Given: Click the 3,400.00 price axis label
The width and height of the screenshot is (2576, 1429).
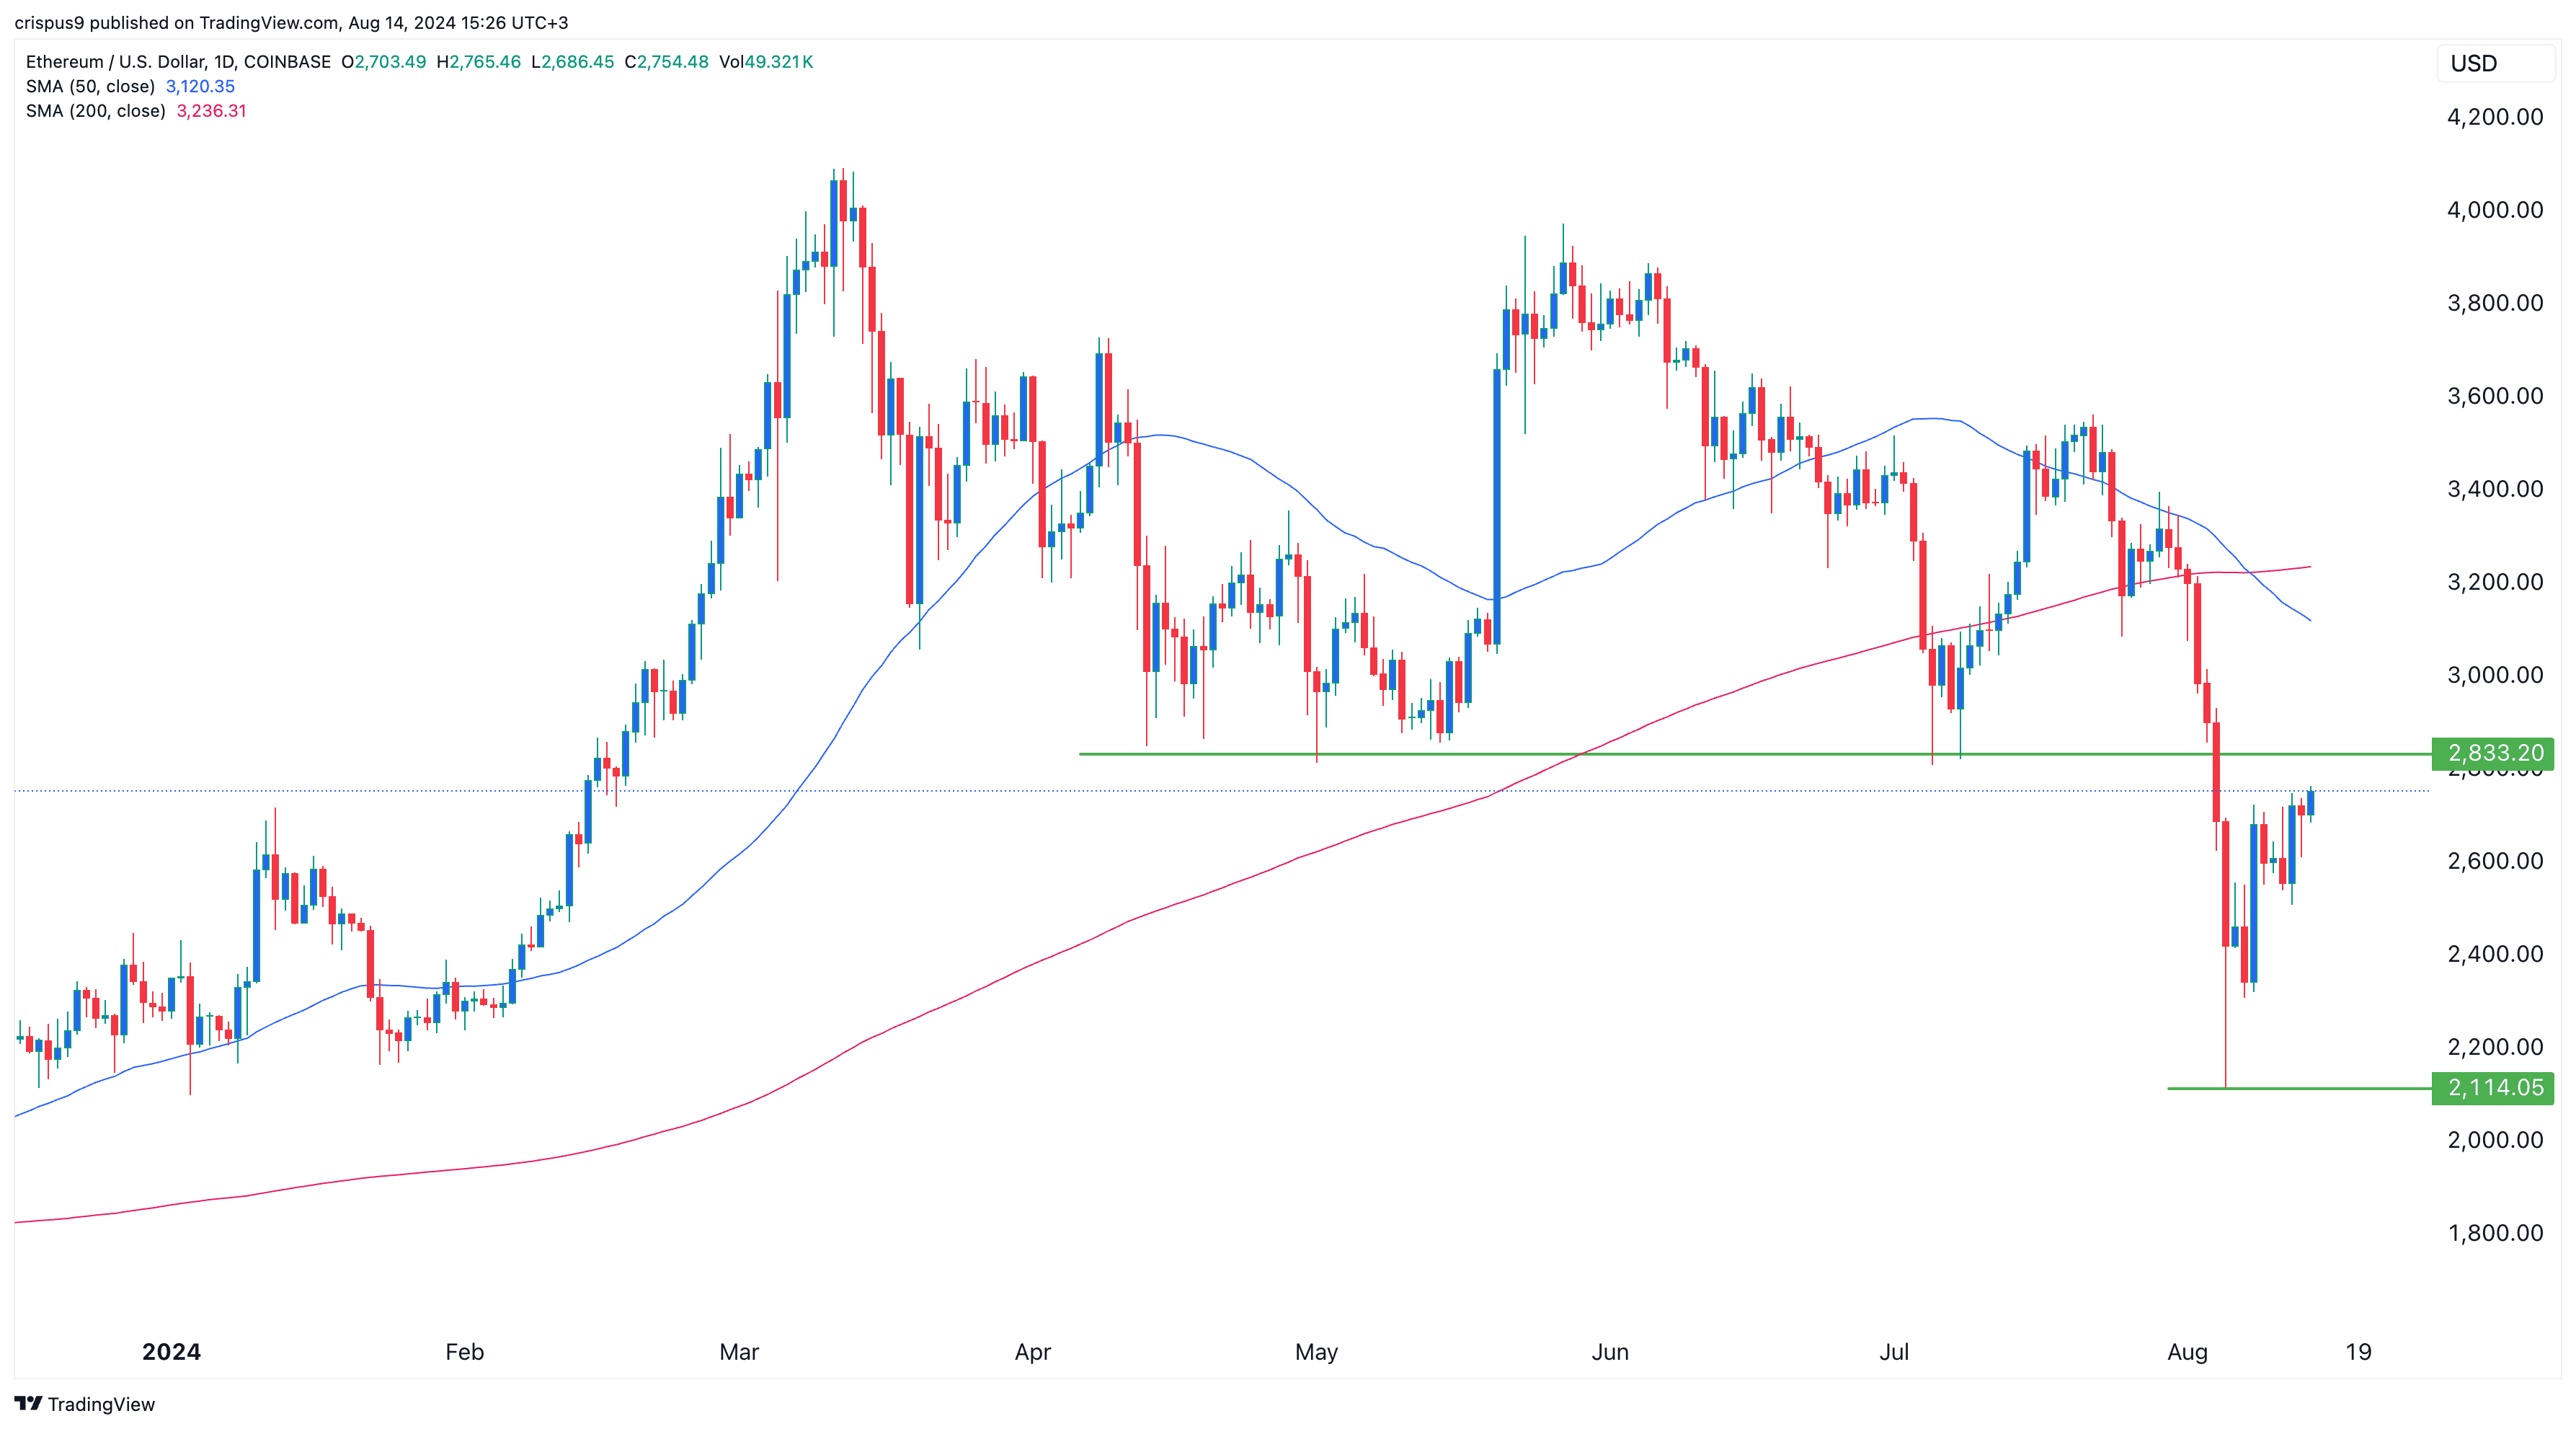Looking at the screenshot, I should tap(2495, 489).
